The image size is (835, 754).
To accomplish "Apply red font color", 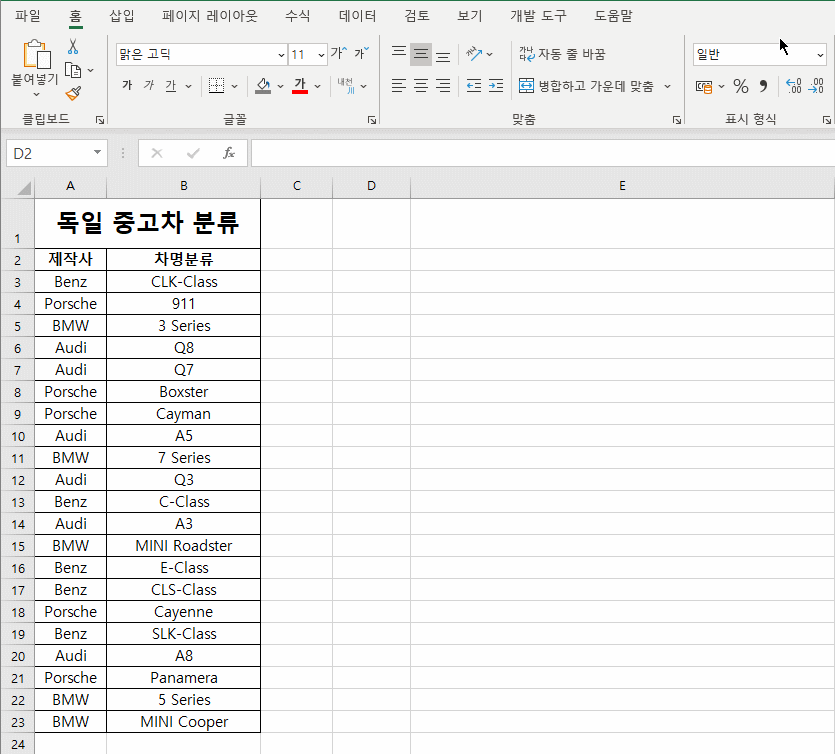I will (x=300, y=85).
